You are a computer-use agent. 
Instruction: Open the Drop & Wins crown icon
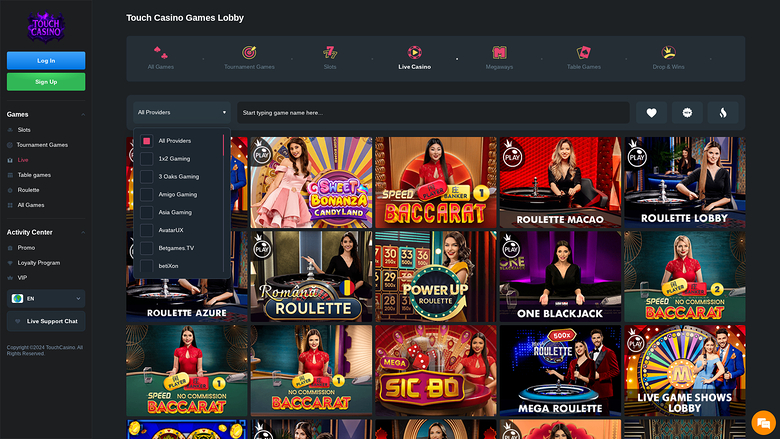coord(668,52)
